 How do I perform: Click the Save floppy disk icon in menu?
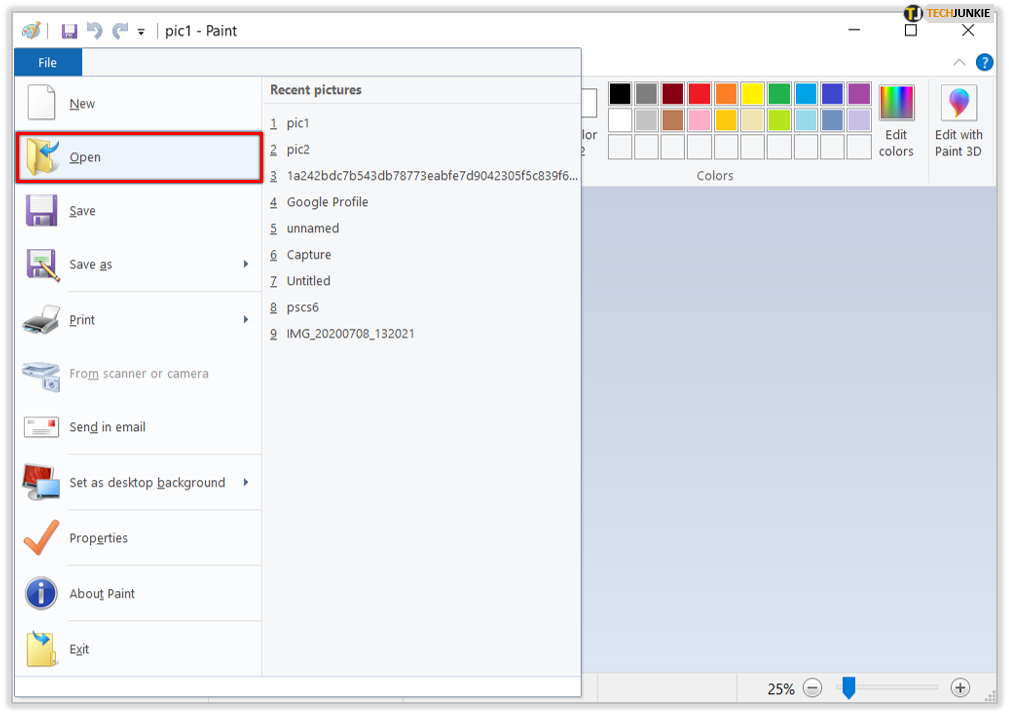(x=42, y=210)
